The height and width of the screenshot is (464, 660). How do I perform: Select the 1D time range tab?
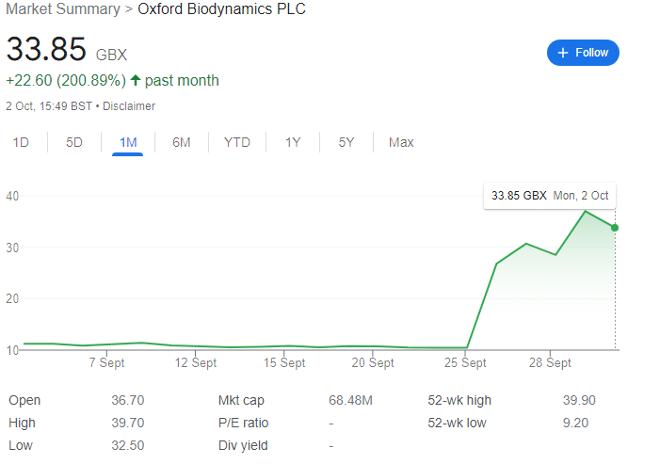coord(21,142)
